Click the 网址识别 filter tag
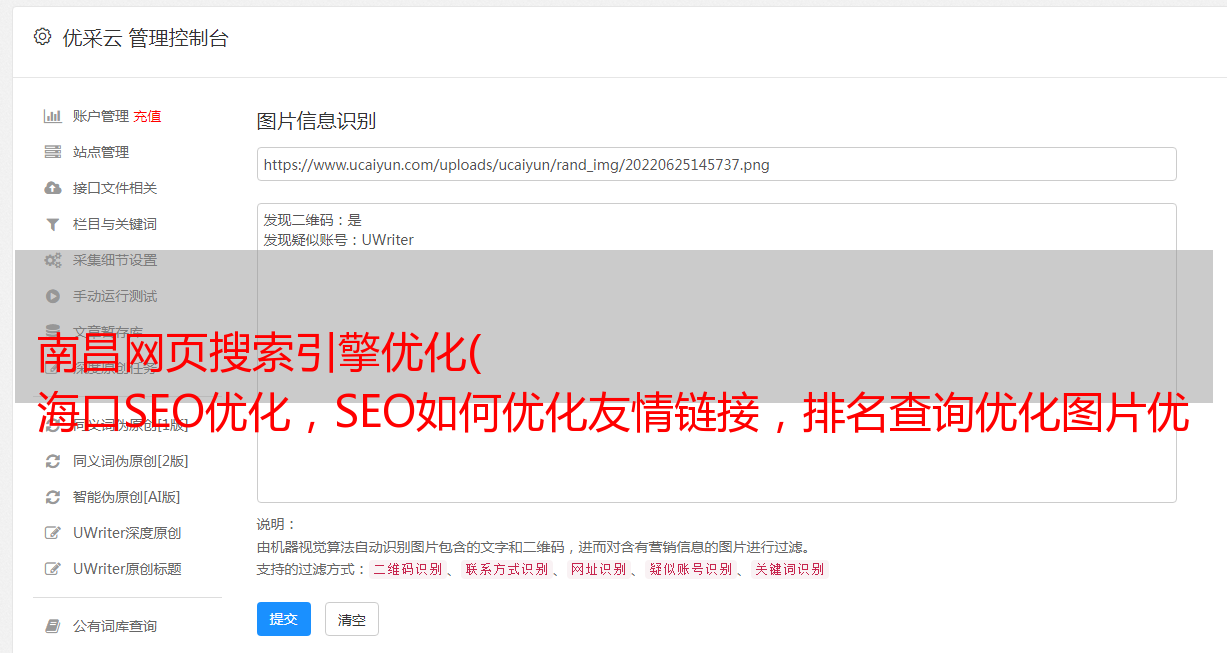 tap(598, 569)
